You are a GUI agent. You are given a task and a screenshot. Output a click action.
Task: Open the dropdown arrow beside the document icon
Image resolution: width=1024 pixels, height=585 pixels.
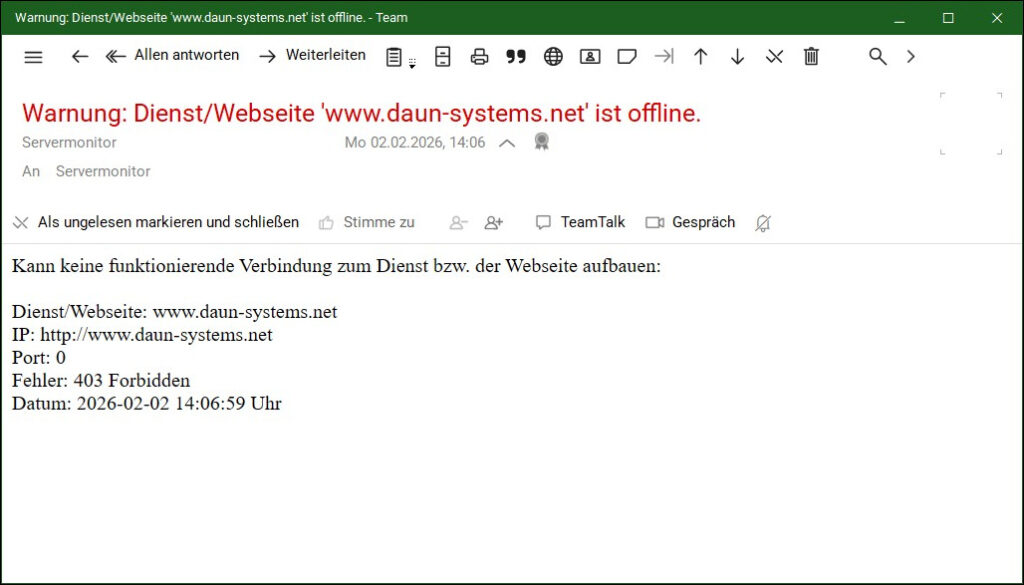410,62
